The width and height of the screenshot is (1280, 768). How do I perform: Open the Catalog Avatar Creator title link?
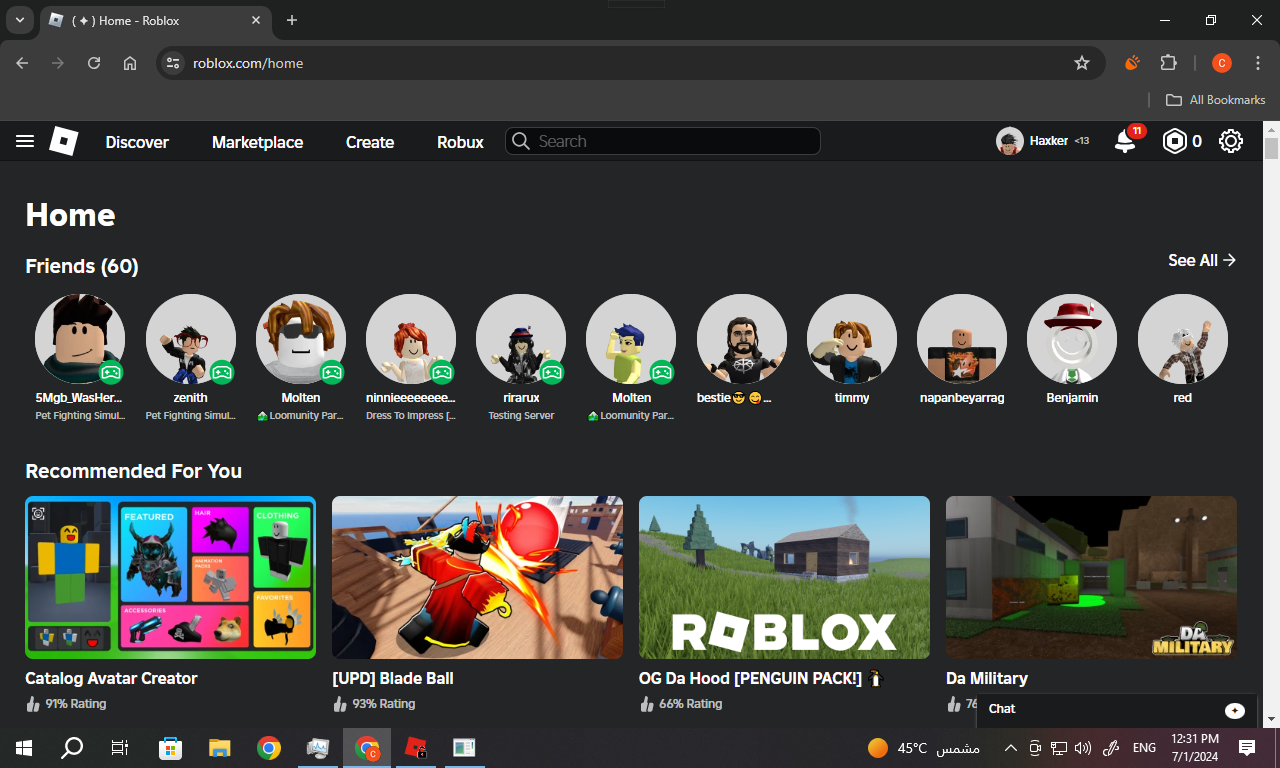111,678
